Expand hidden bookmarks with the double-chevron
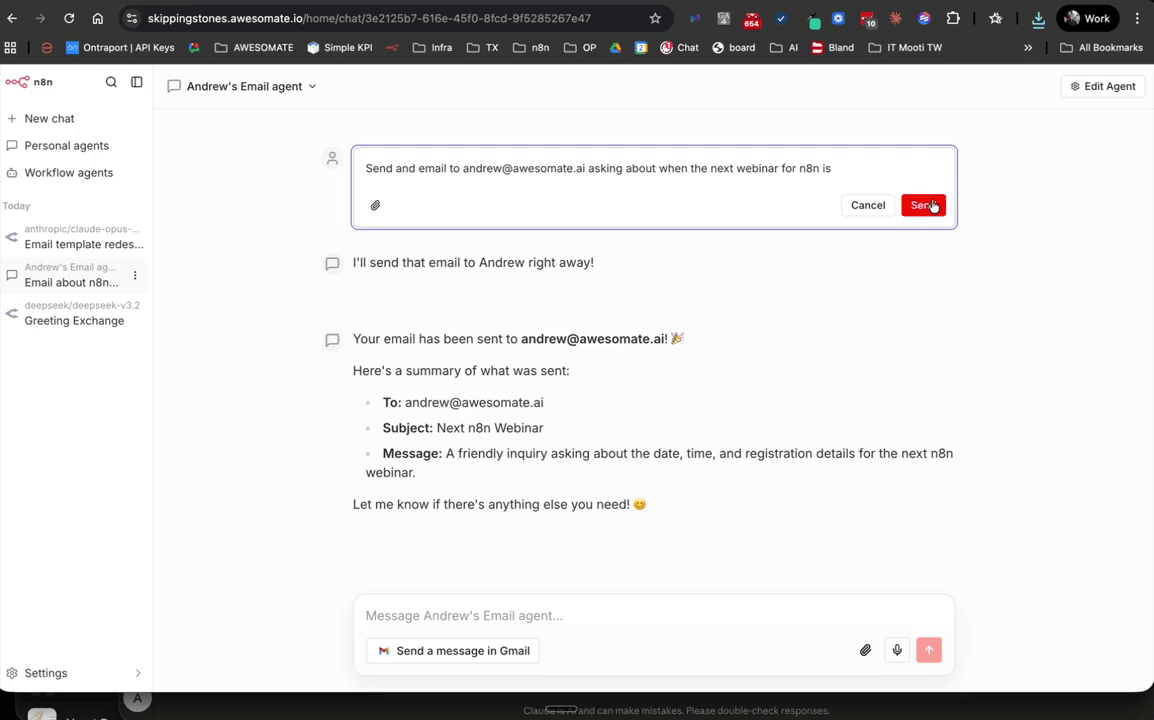This screenshot has height=720, width=1154. 1028,47
